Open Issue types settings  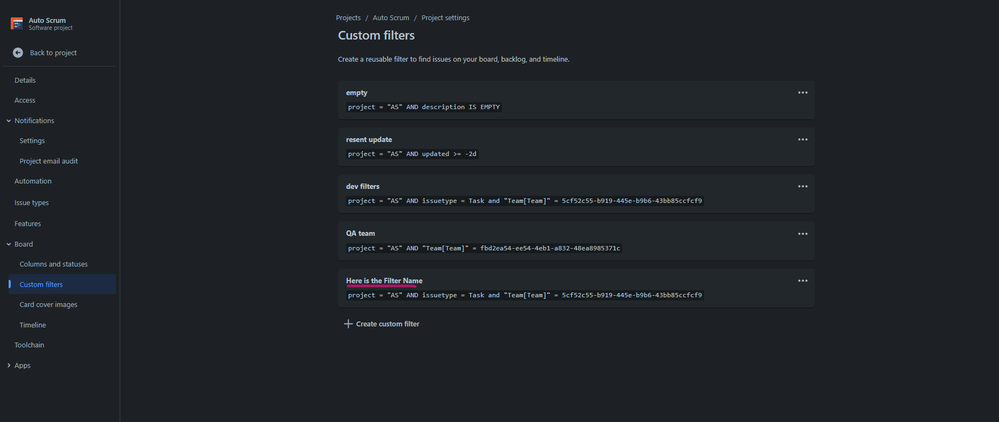(31, 203)
